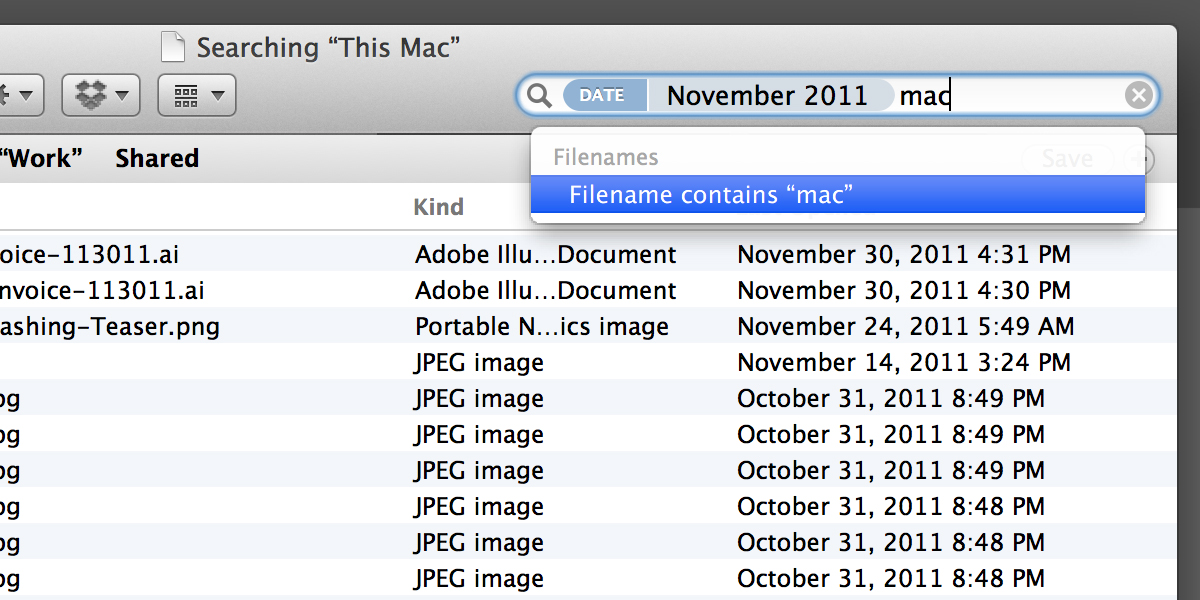The height and width of the screenshot is (600, 1200).
Task: Click "JPEG image" in the November 14 row
Action: point(480,363)
